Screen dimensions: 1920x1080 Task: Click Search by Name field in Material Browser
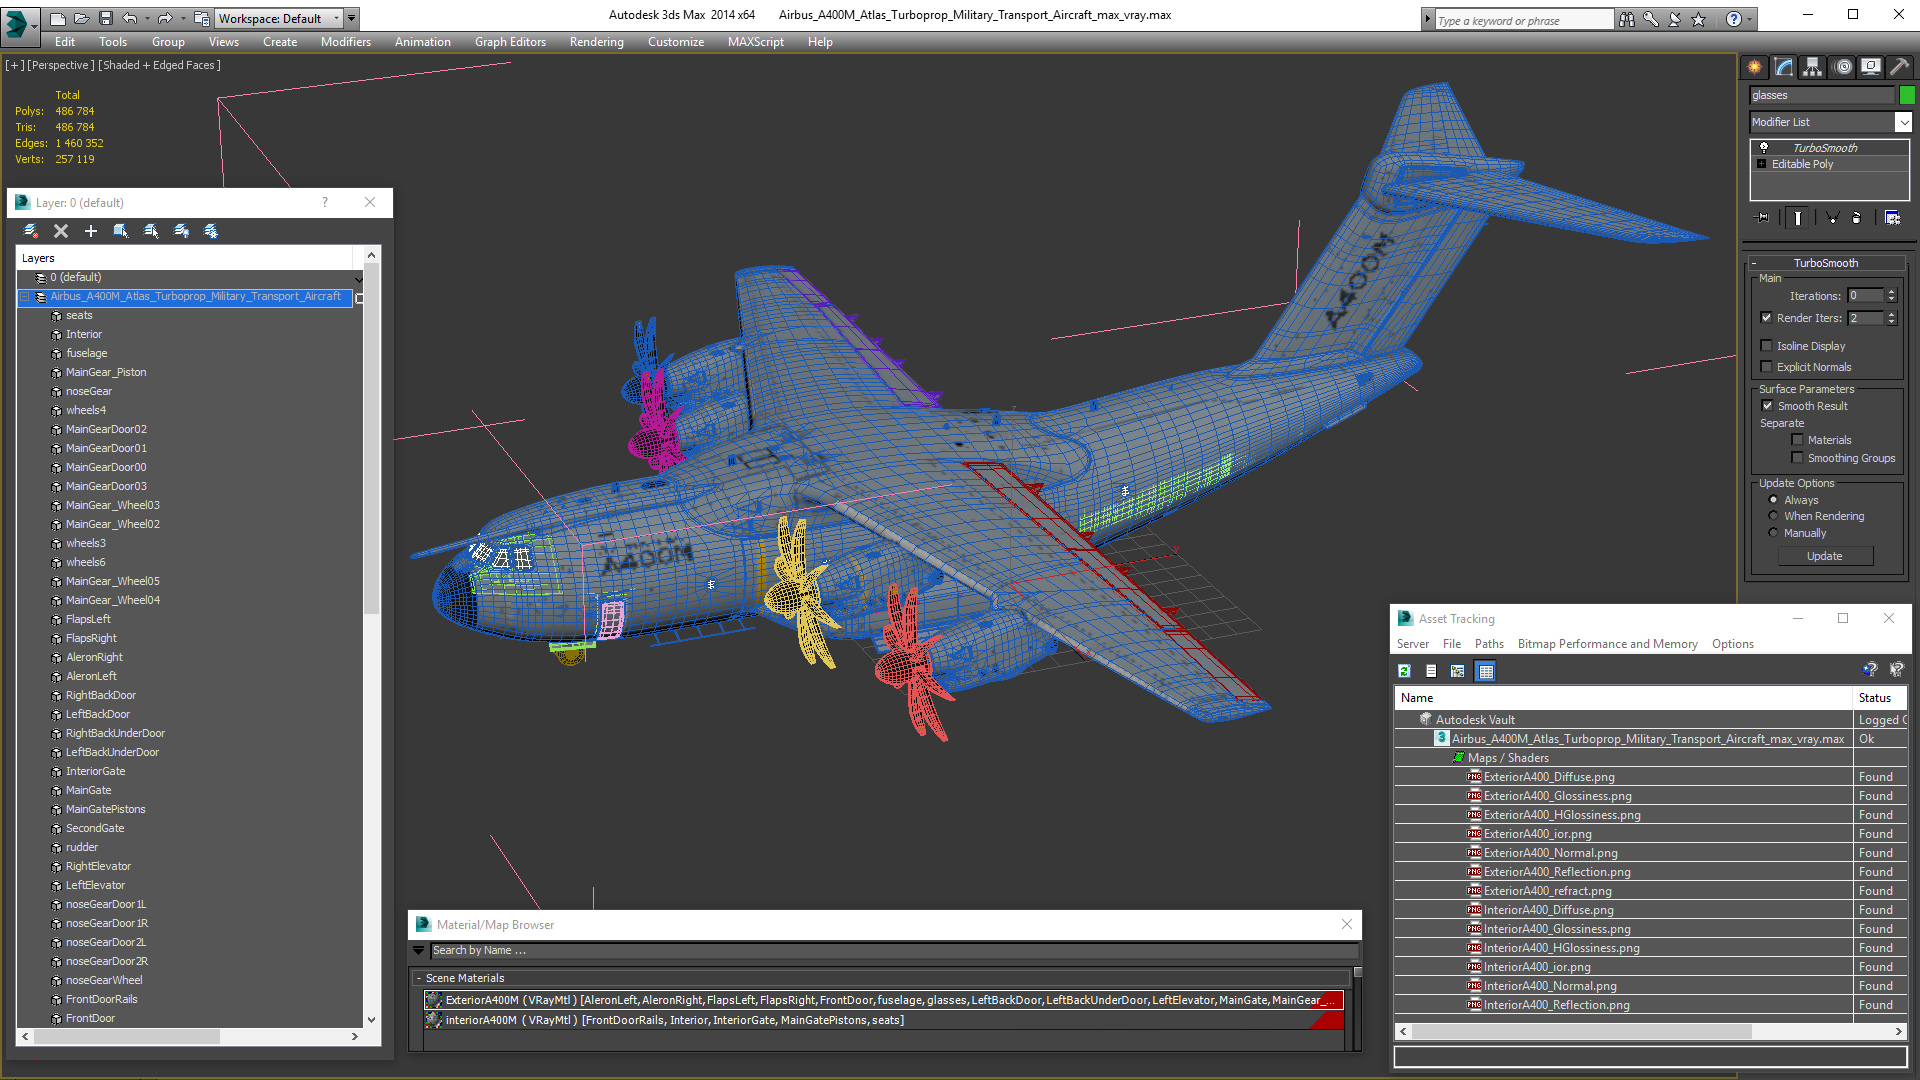pos(894,950)
